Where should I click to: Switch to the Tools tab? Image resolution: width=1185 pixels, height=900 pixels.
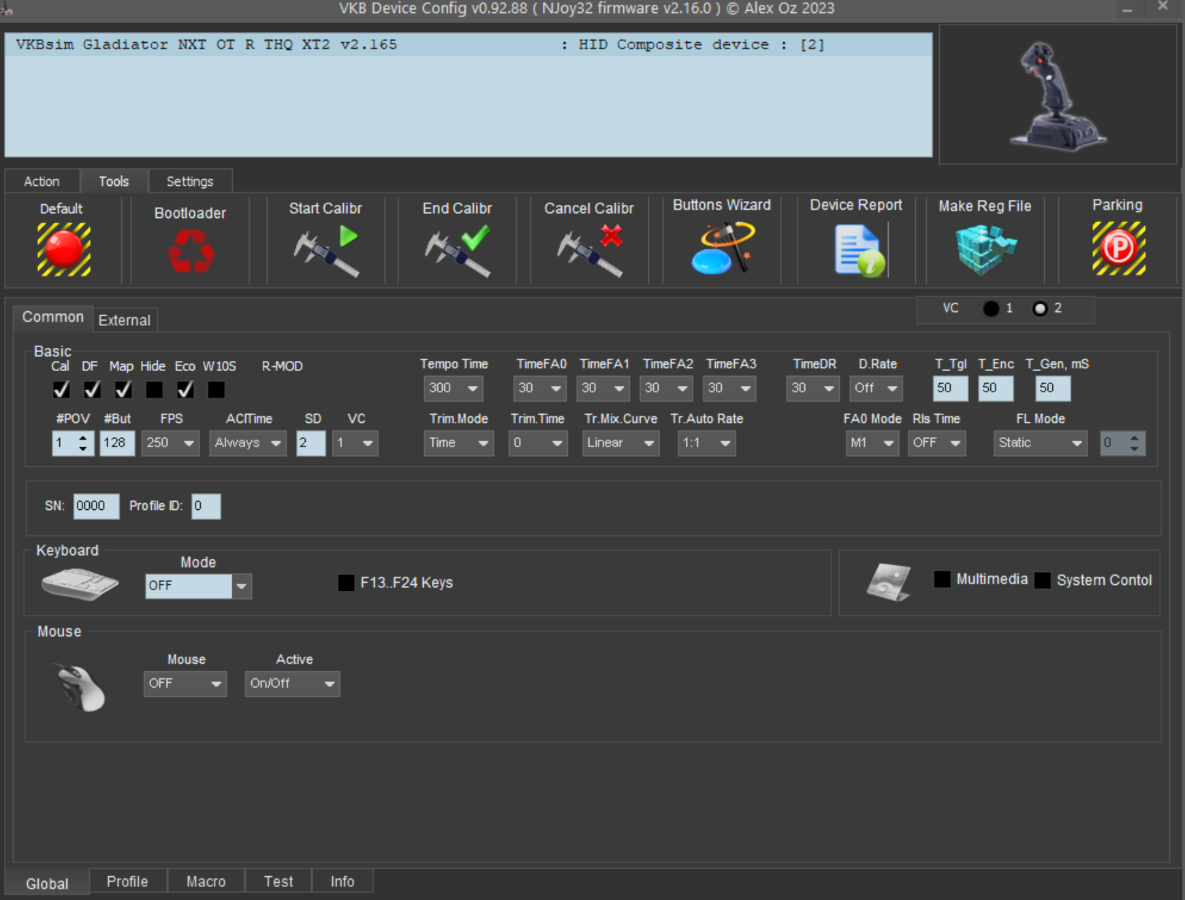click(114, 181)
